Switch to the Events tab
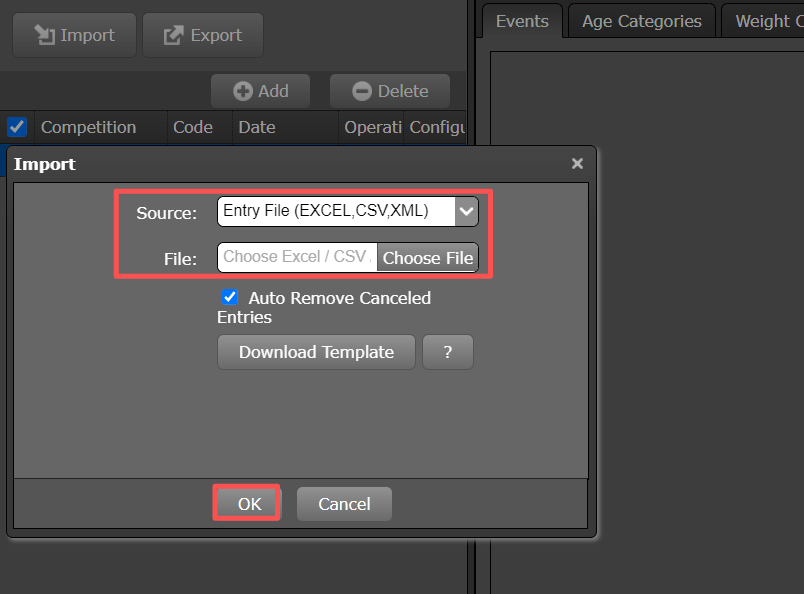 tap(522, 21)
